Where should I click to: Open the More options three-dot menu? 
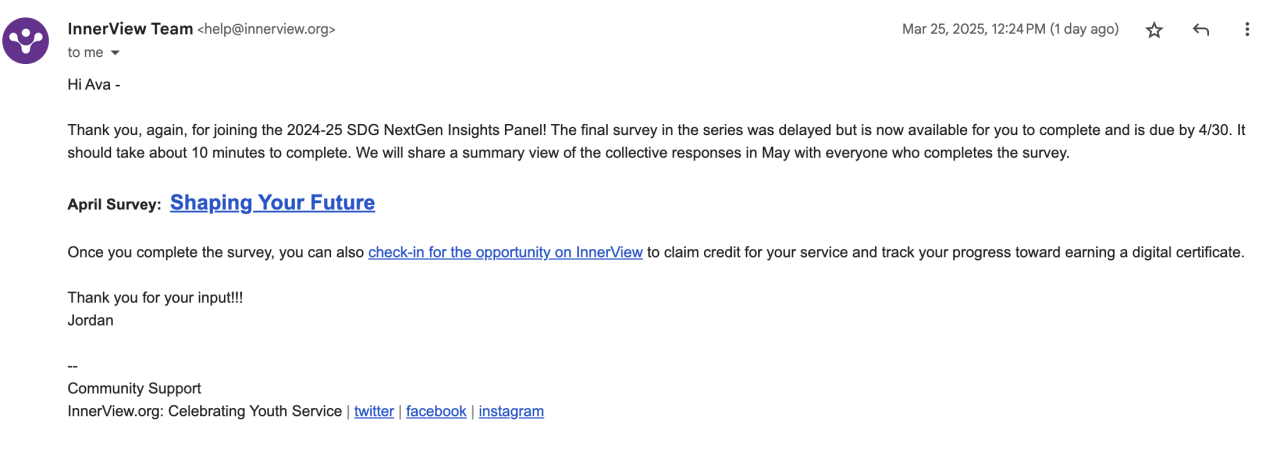[1247, 30]
